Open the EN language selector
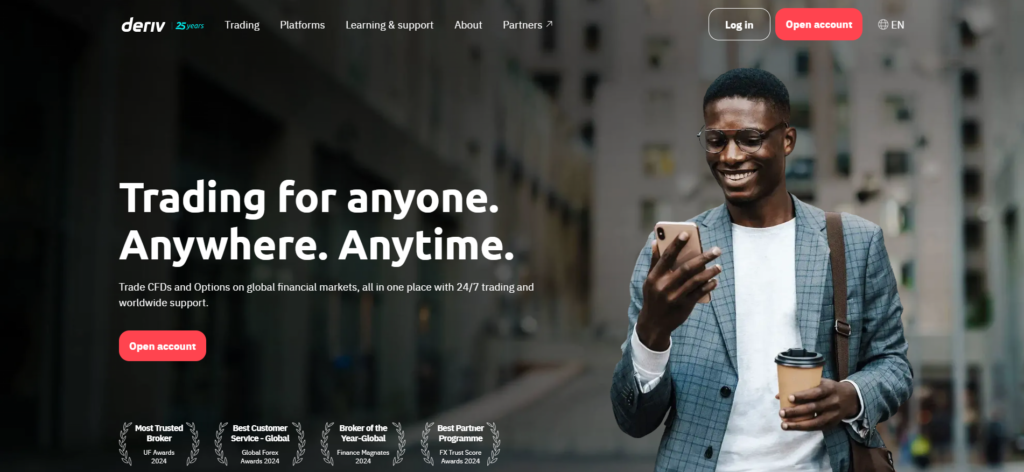1024x472 pixels. (891, 25)
